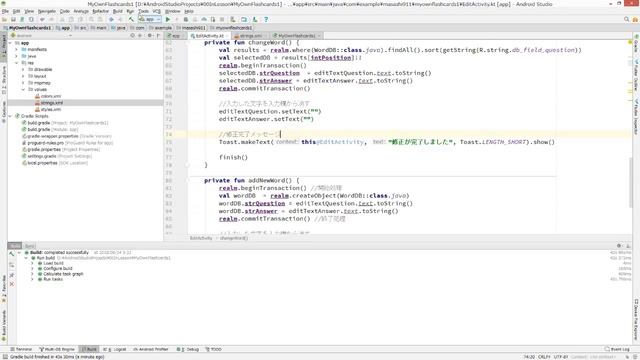The image size is (640, 360).
Task: Click the Debug app bug icon
Action: pyautogui.click(x=186, y=19)
